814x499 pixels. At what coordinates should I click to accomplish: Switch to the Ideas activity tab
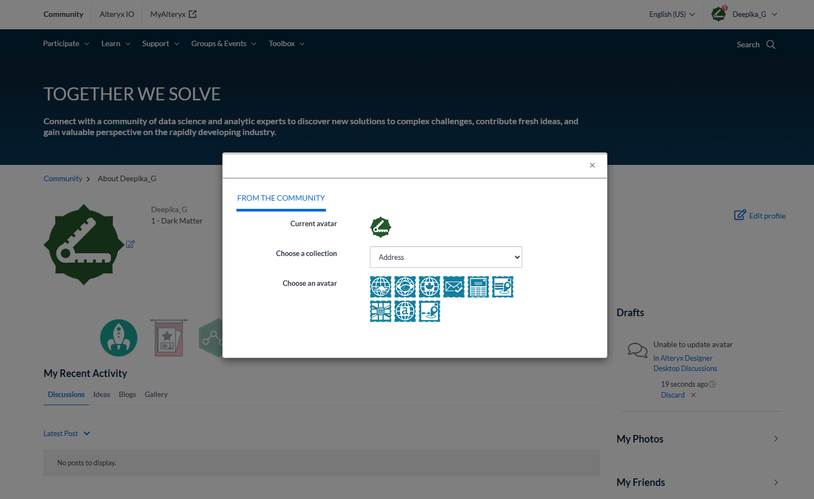pos(102,395)
